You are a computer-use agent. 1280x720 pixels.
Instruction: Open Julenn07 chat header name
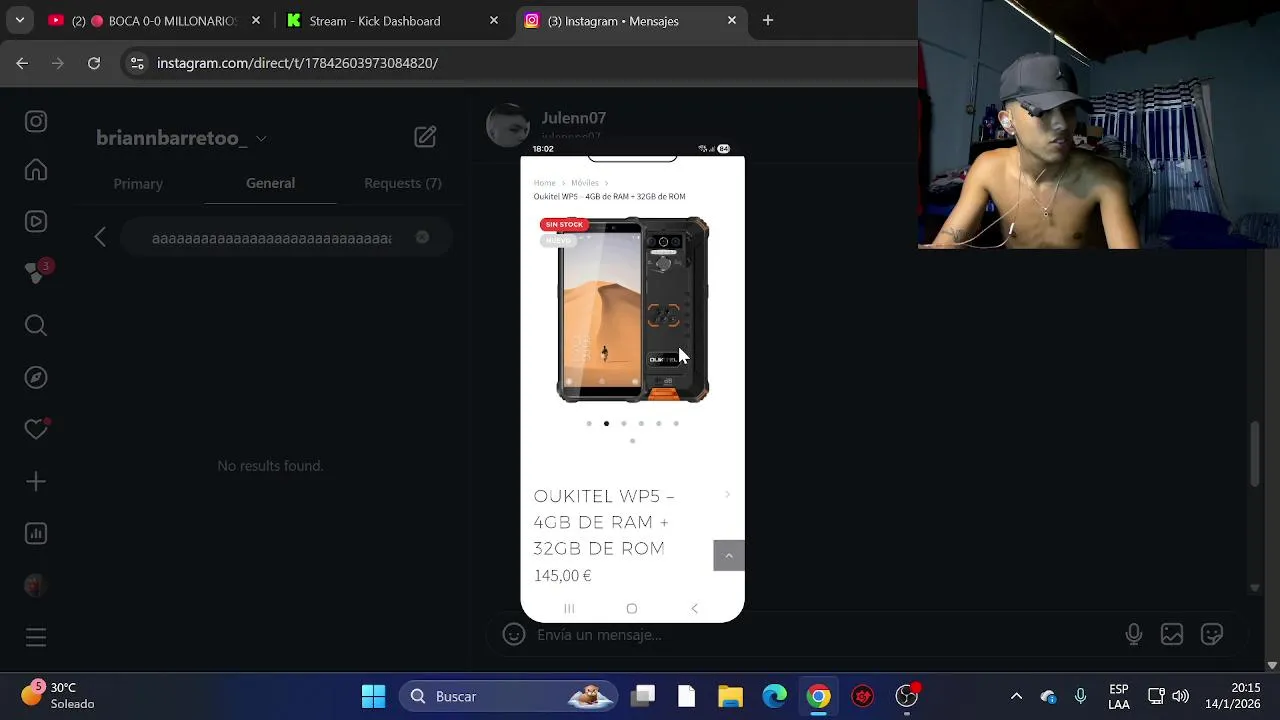point(573,118)
